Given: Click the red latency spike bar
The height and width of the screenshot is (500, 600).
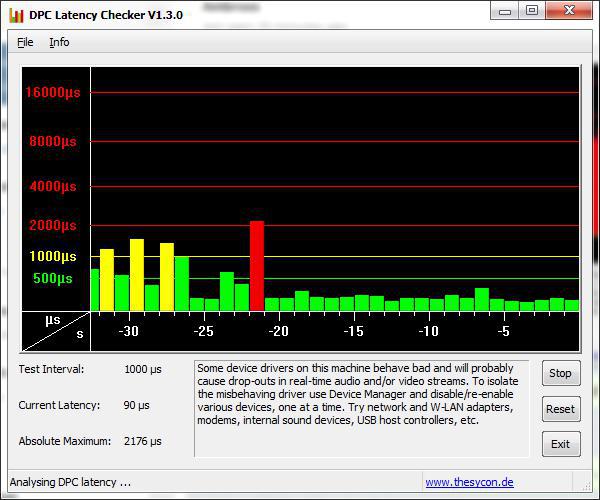Looking at the screenshot, I should pos(257,265).
